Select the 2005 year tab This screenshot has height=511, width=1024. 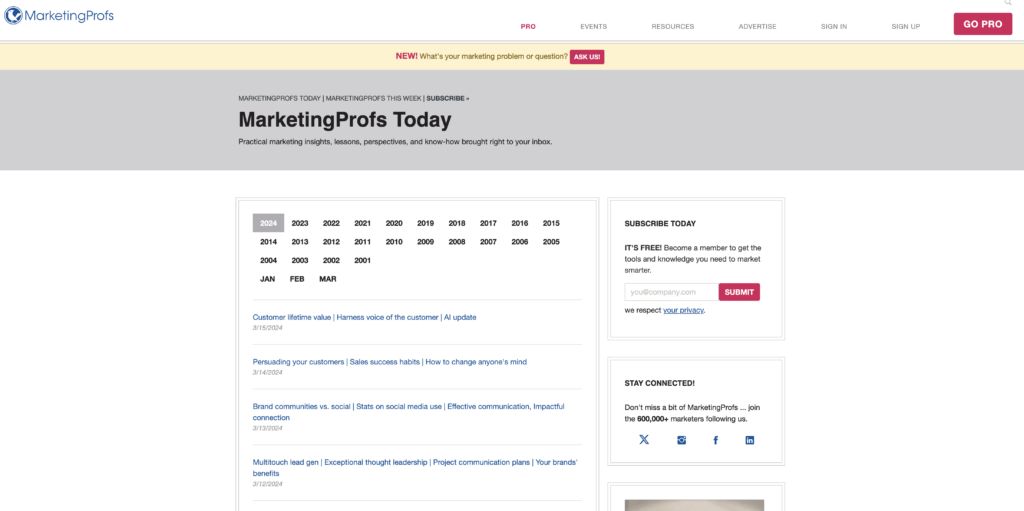click(x=551, y=242)
